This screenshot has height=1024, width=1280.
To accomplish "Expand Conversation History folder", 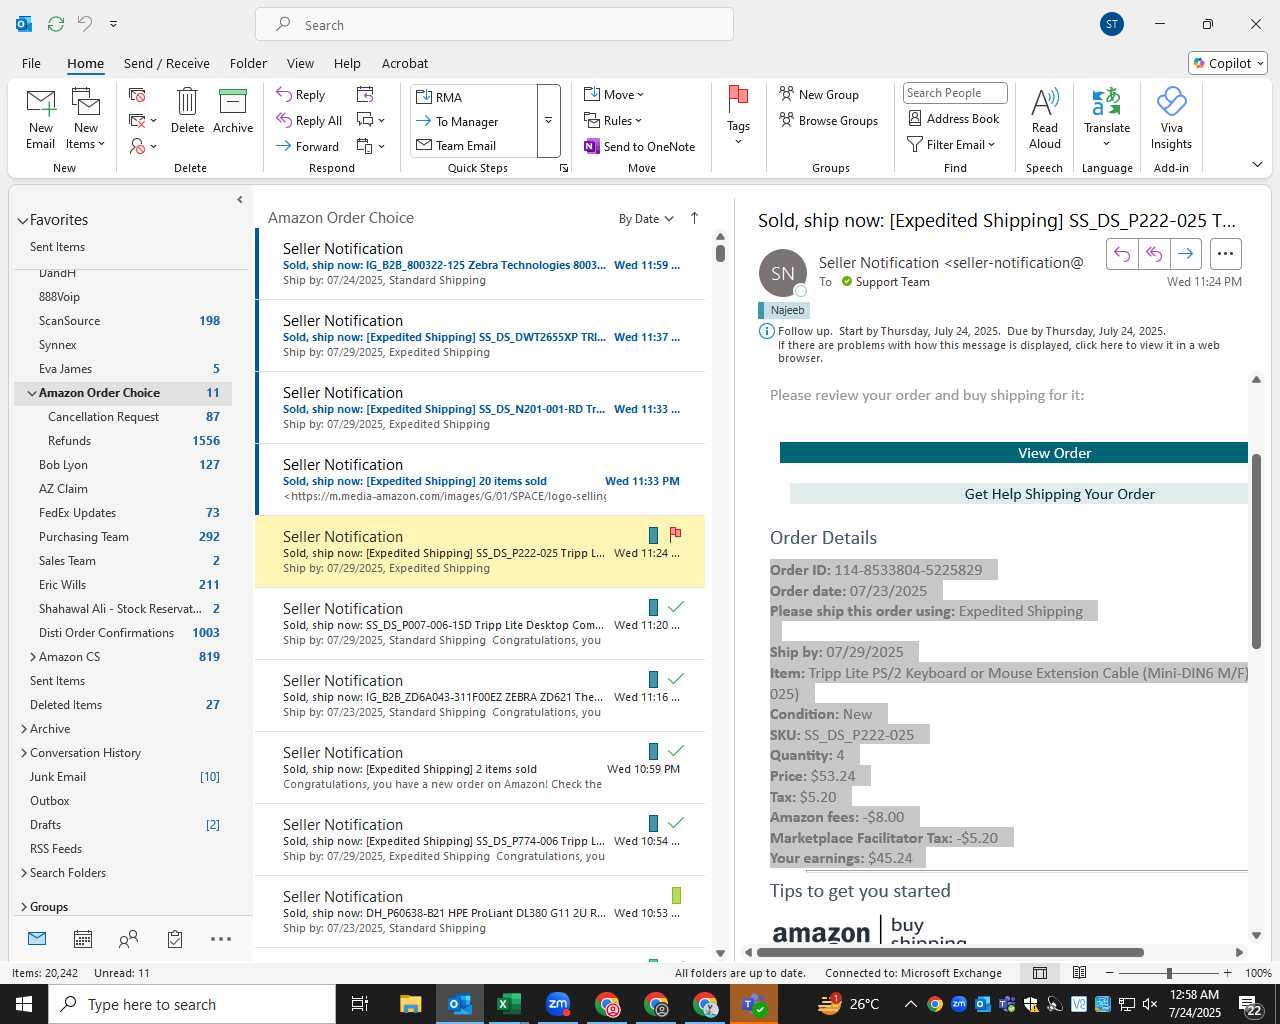I will [x=23, y=753].
